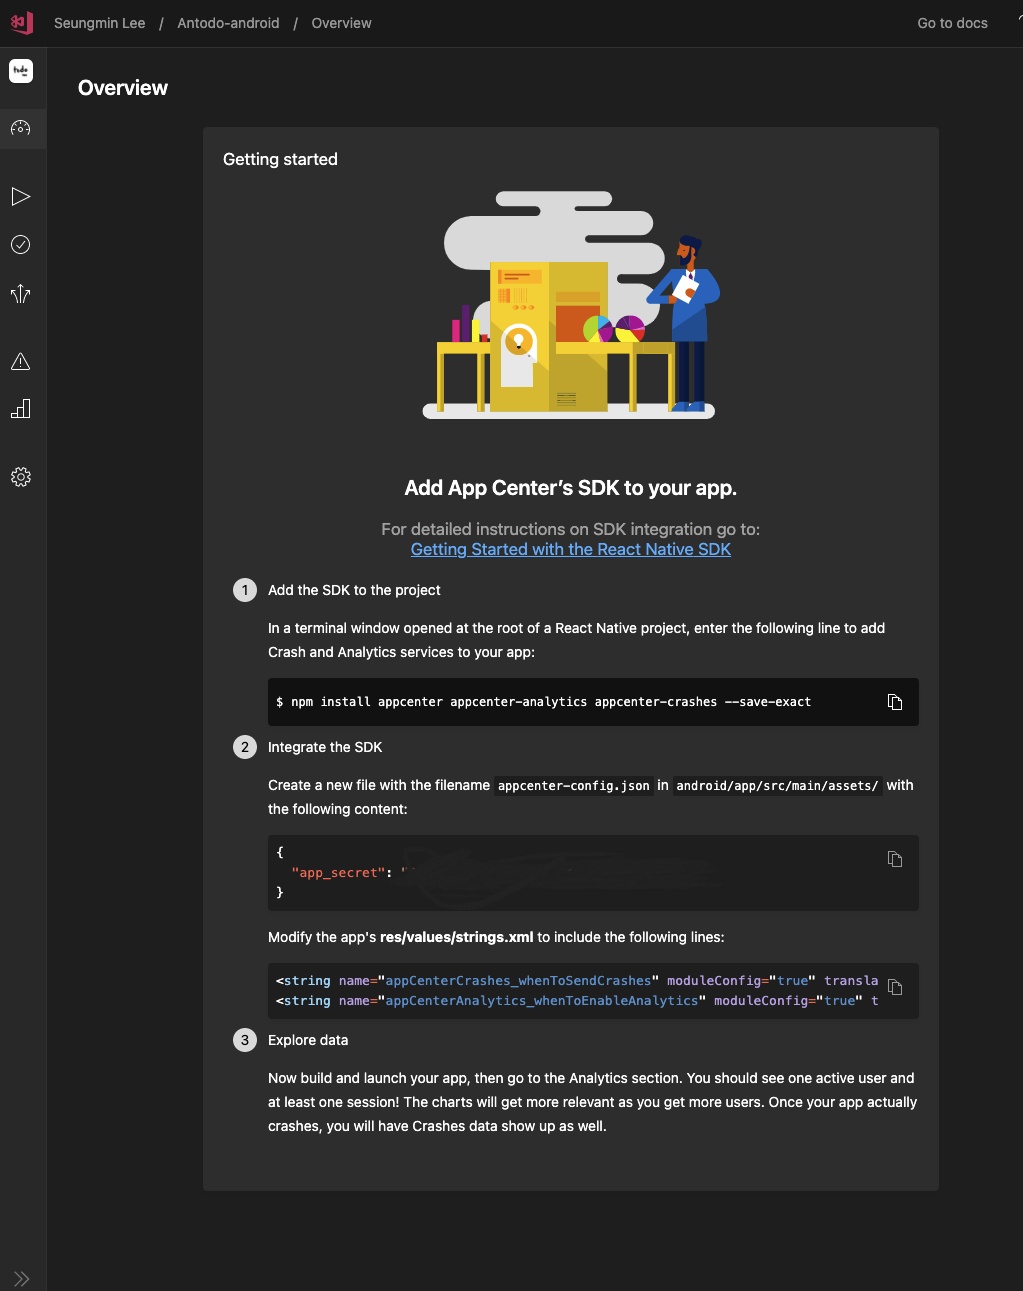Screen dimensions: 1023x1291
Task: Click the appCenterAnalytics string line
Action: pyautogui.click(x=577, y=1001)
